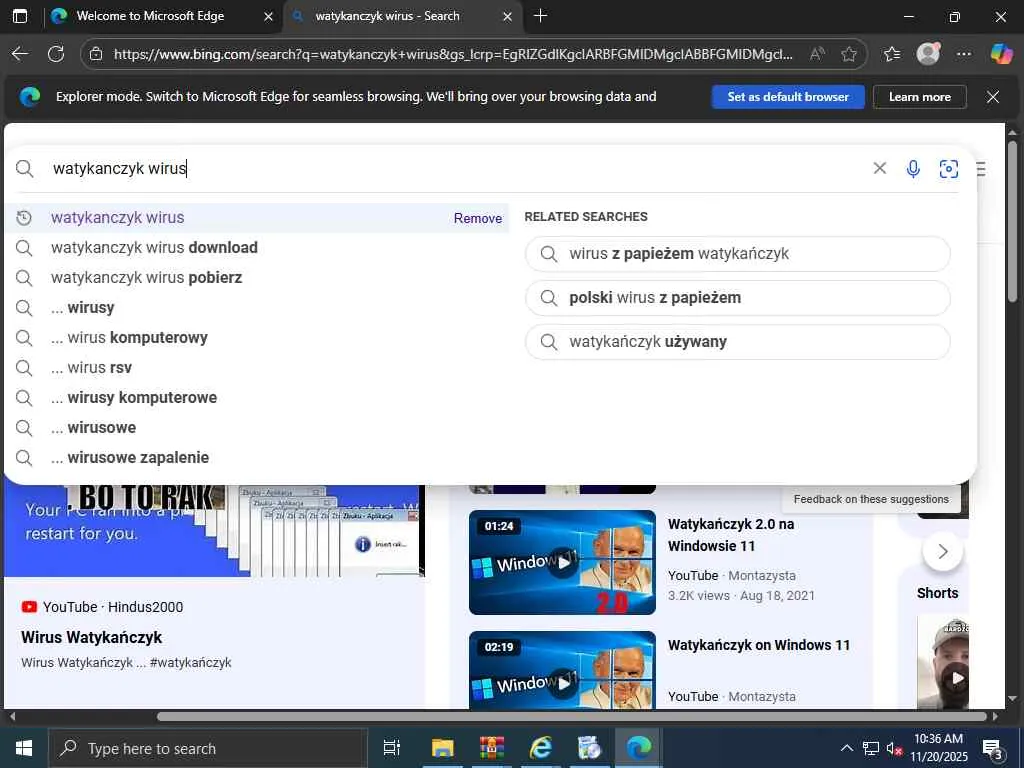The height and width of the screenshot is (768, 1024).
Task: Click the bing.com address bar URL
Action: pos(453,54)
